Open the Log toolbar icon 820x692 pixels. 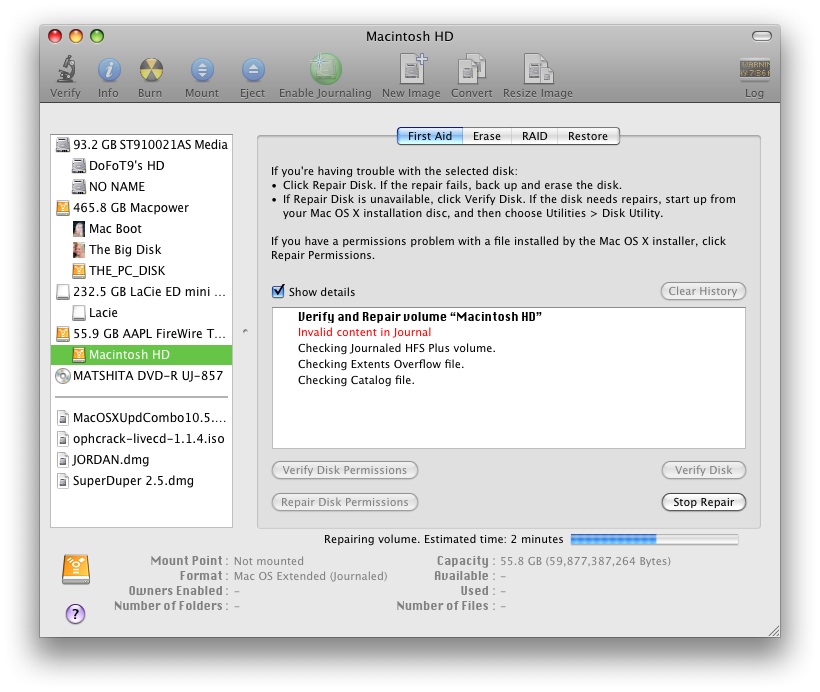click(755, 70)
